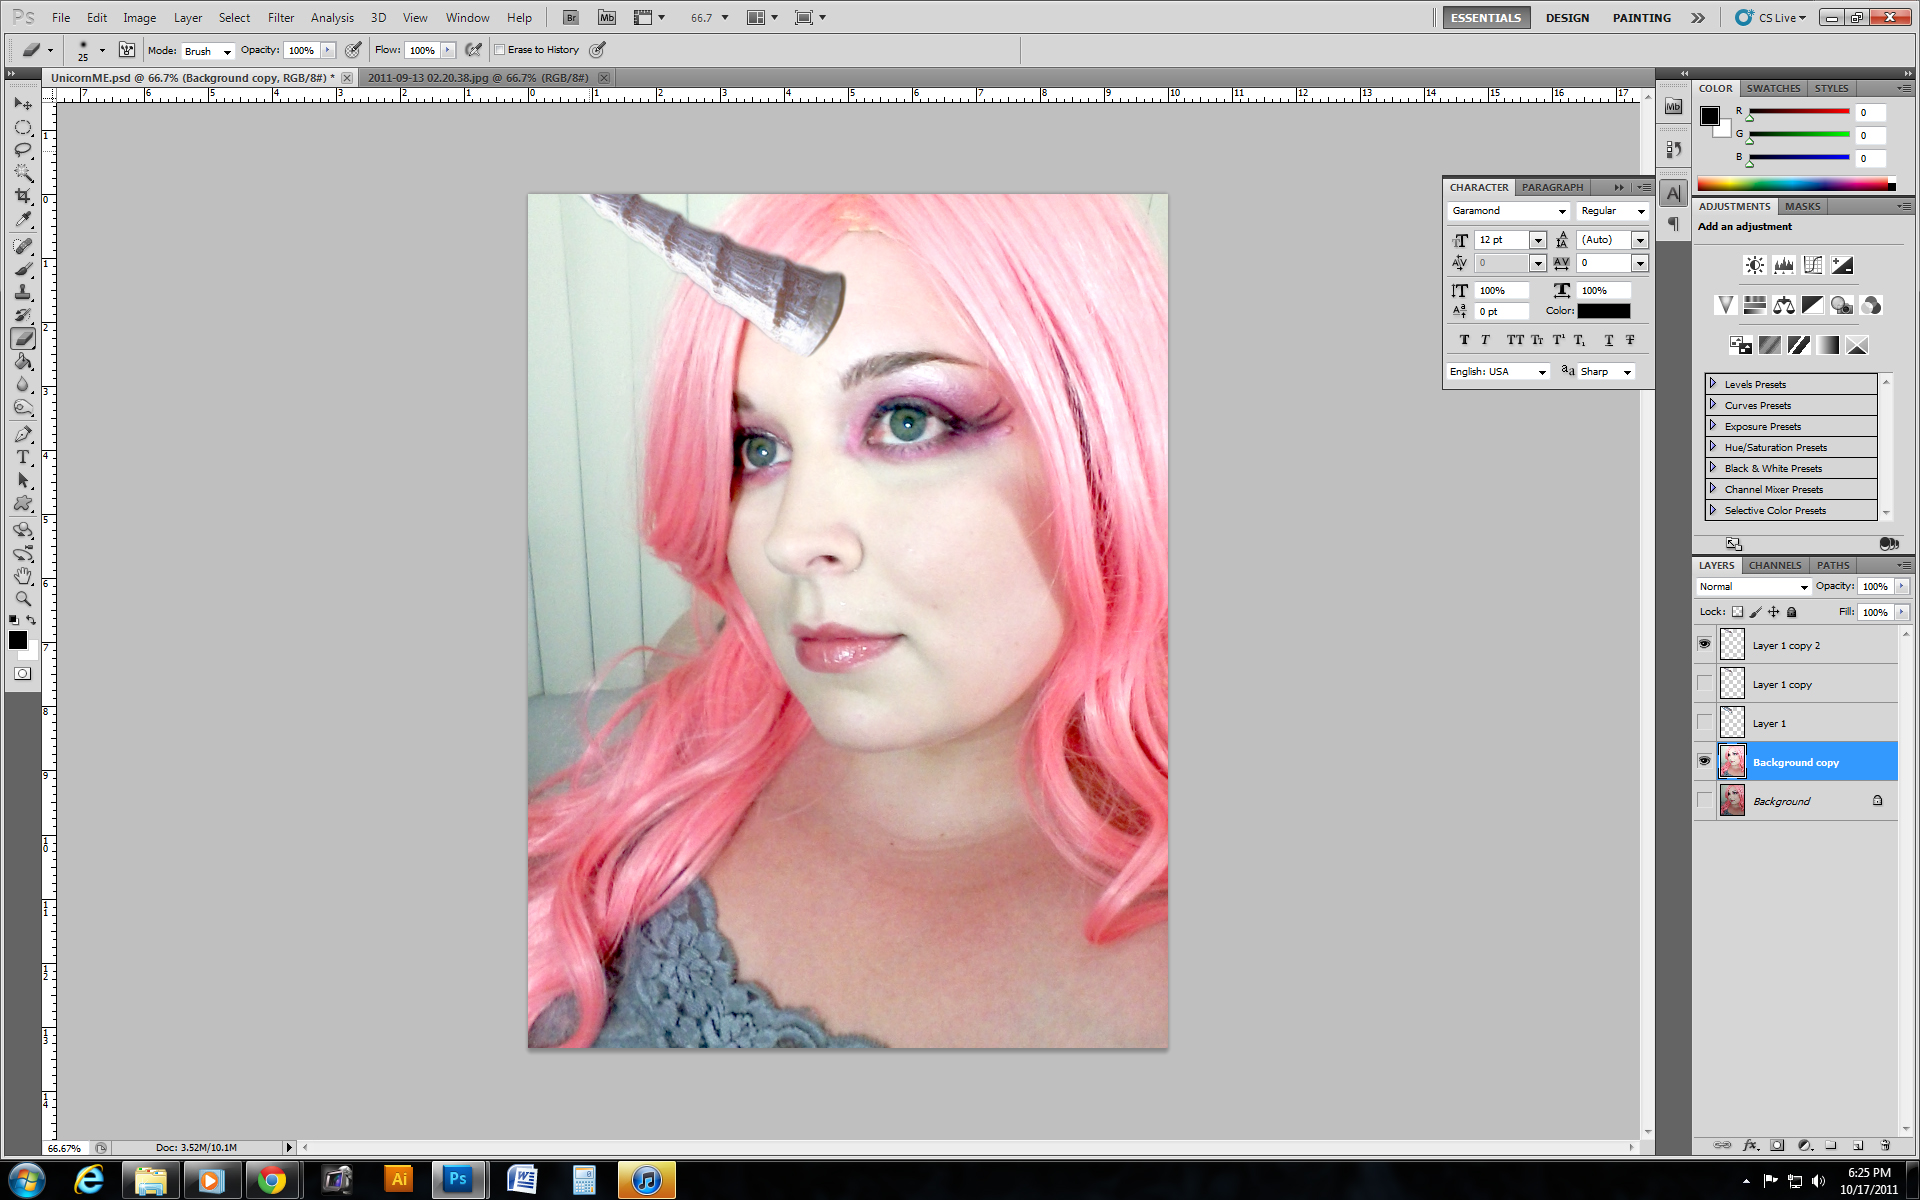Click the Color Balance adjustment icon

point(1783,305)
